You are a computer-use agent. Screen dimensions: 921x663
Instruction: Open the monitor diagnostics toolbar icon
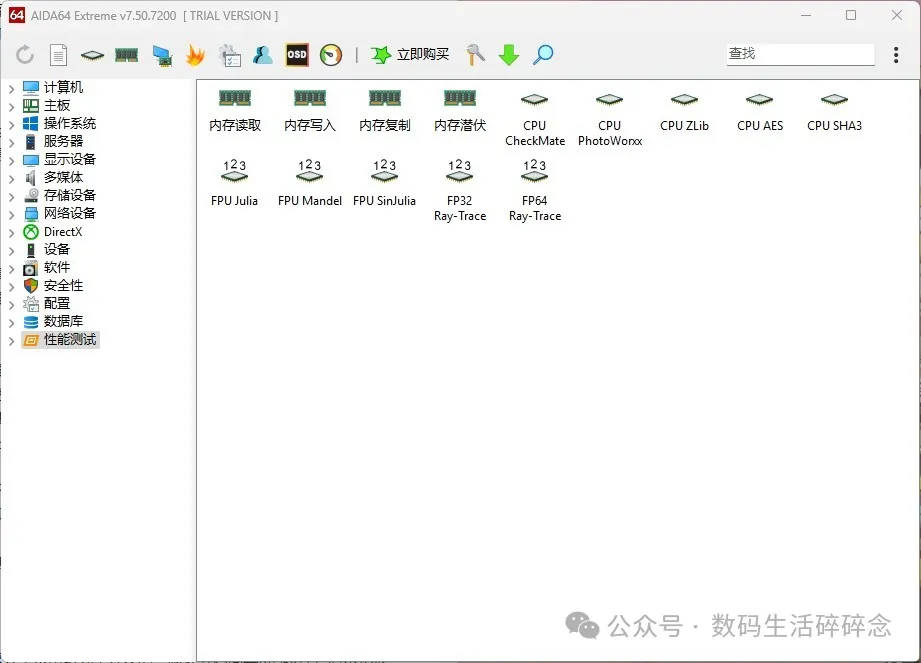pos(162,56)
